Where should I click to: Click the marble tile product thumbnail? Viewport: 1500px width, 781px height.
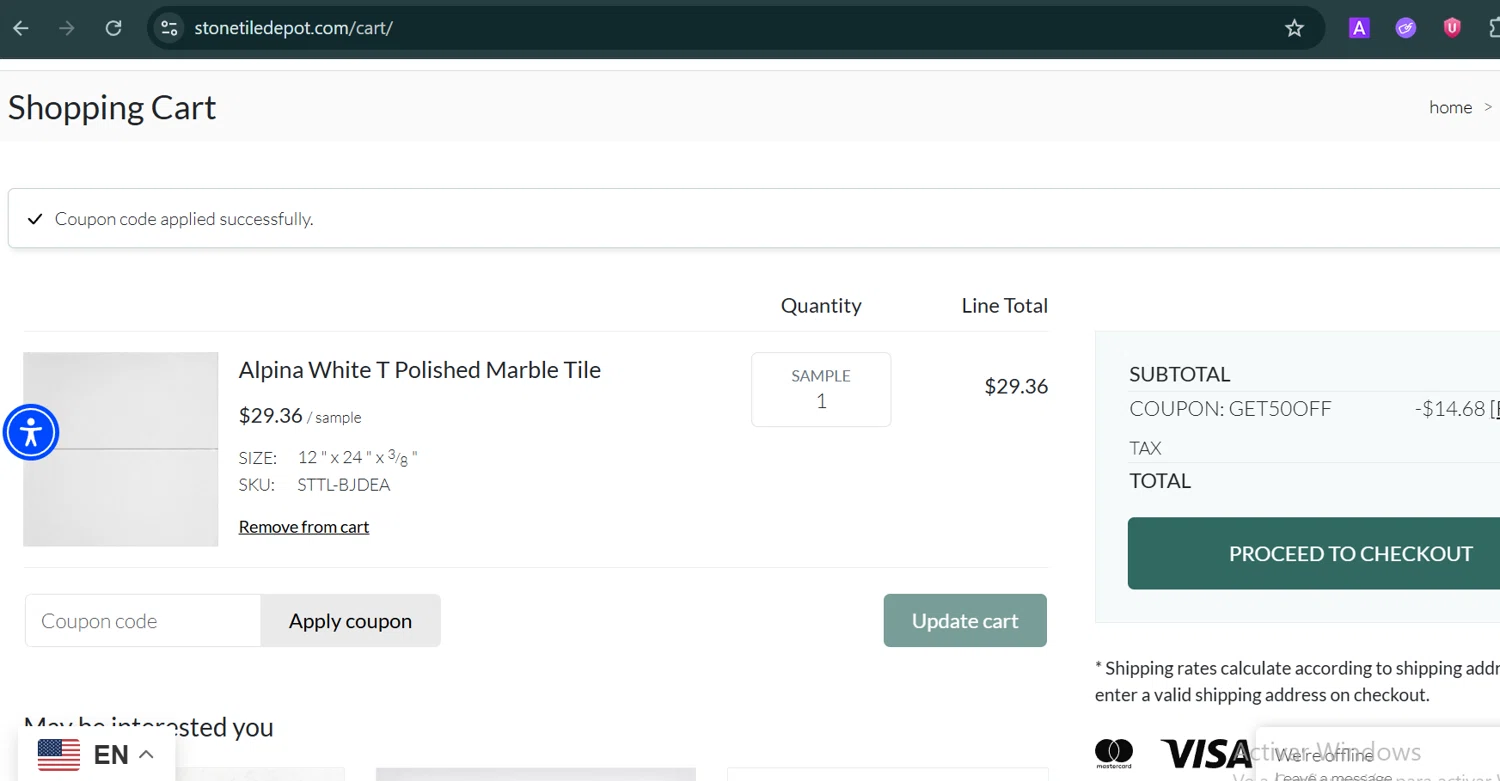click(x=121, y=449)
